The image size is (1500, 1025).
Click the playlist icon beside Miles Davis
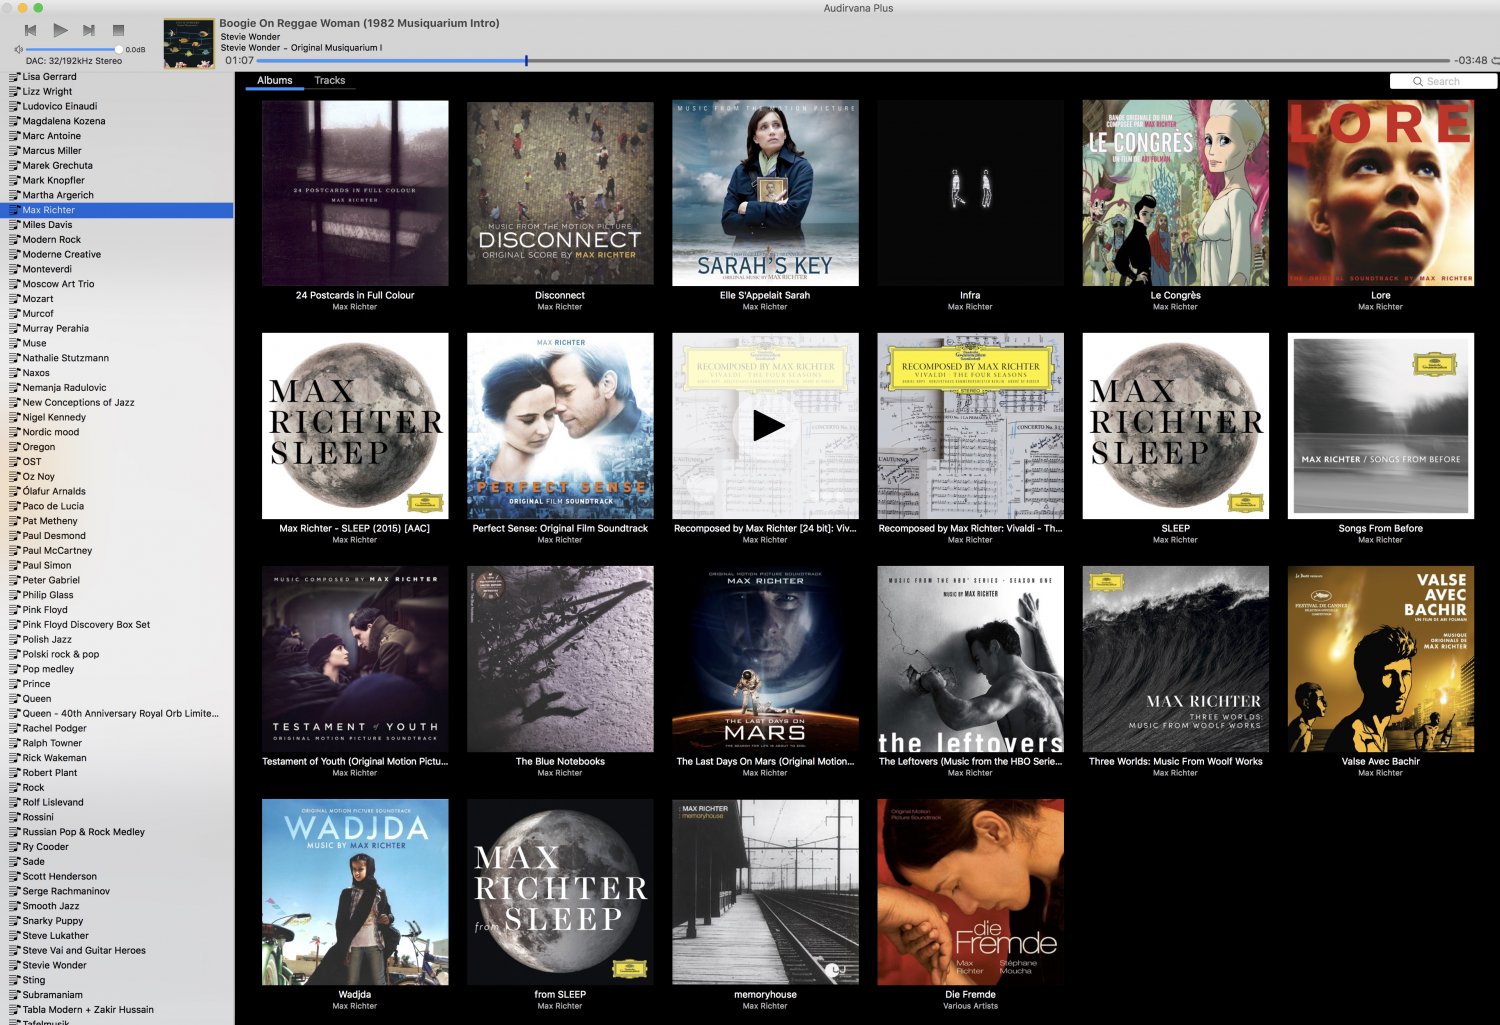click(x=14, y=225)
